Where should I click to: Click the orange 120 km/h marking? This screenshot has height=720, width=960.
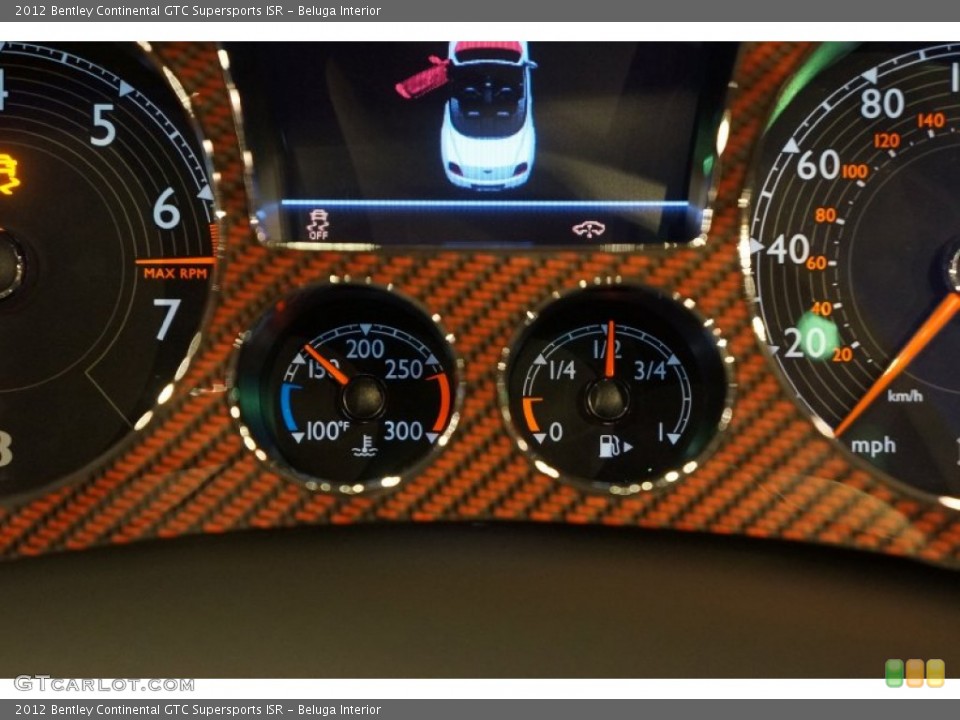(887, 141)
